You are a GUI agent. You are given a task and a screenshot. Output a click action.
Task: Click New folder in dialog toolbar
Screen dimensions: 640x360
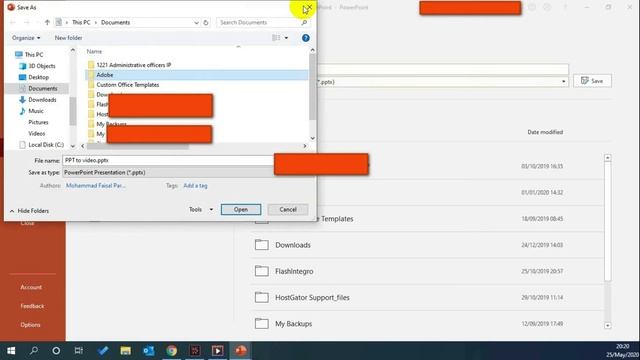pos(69,38)
